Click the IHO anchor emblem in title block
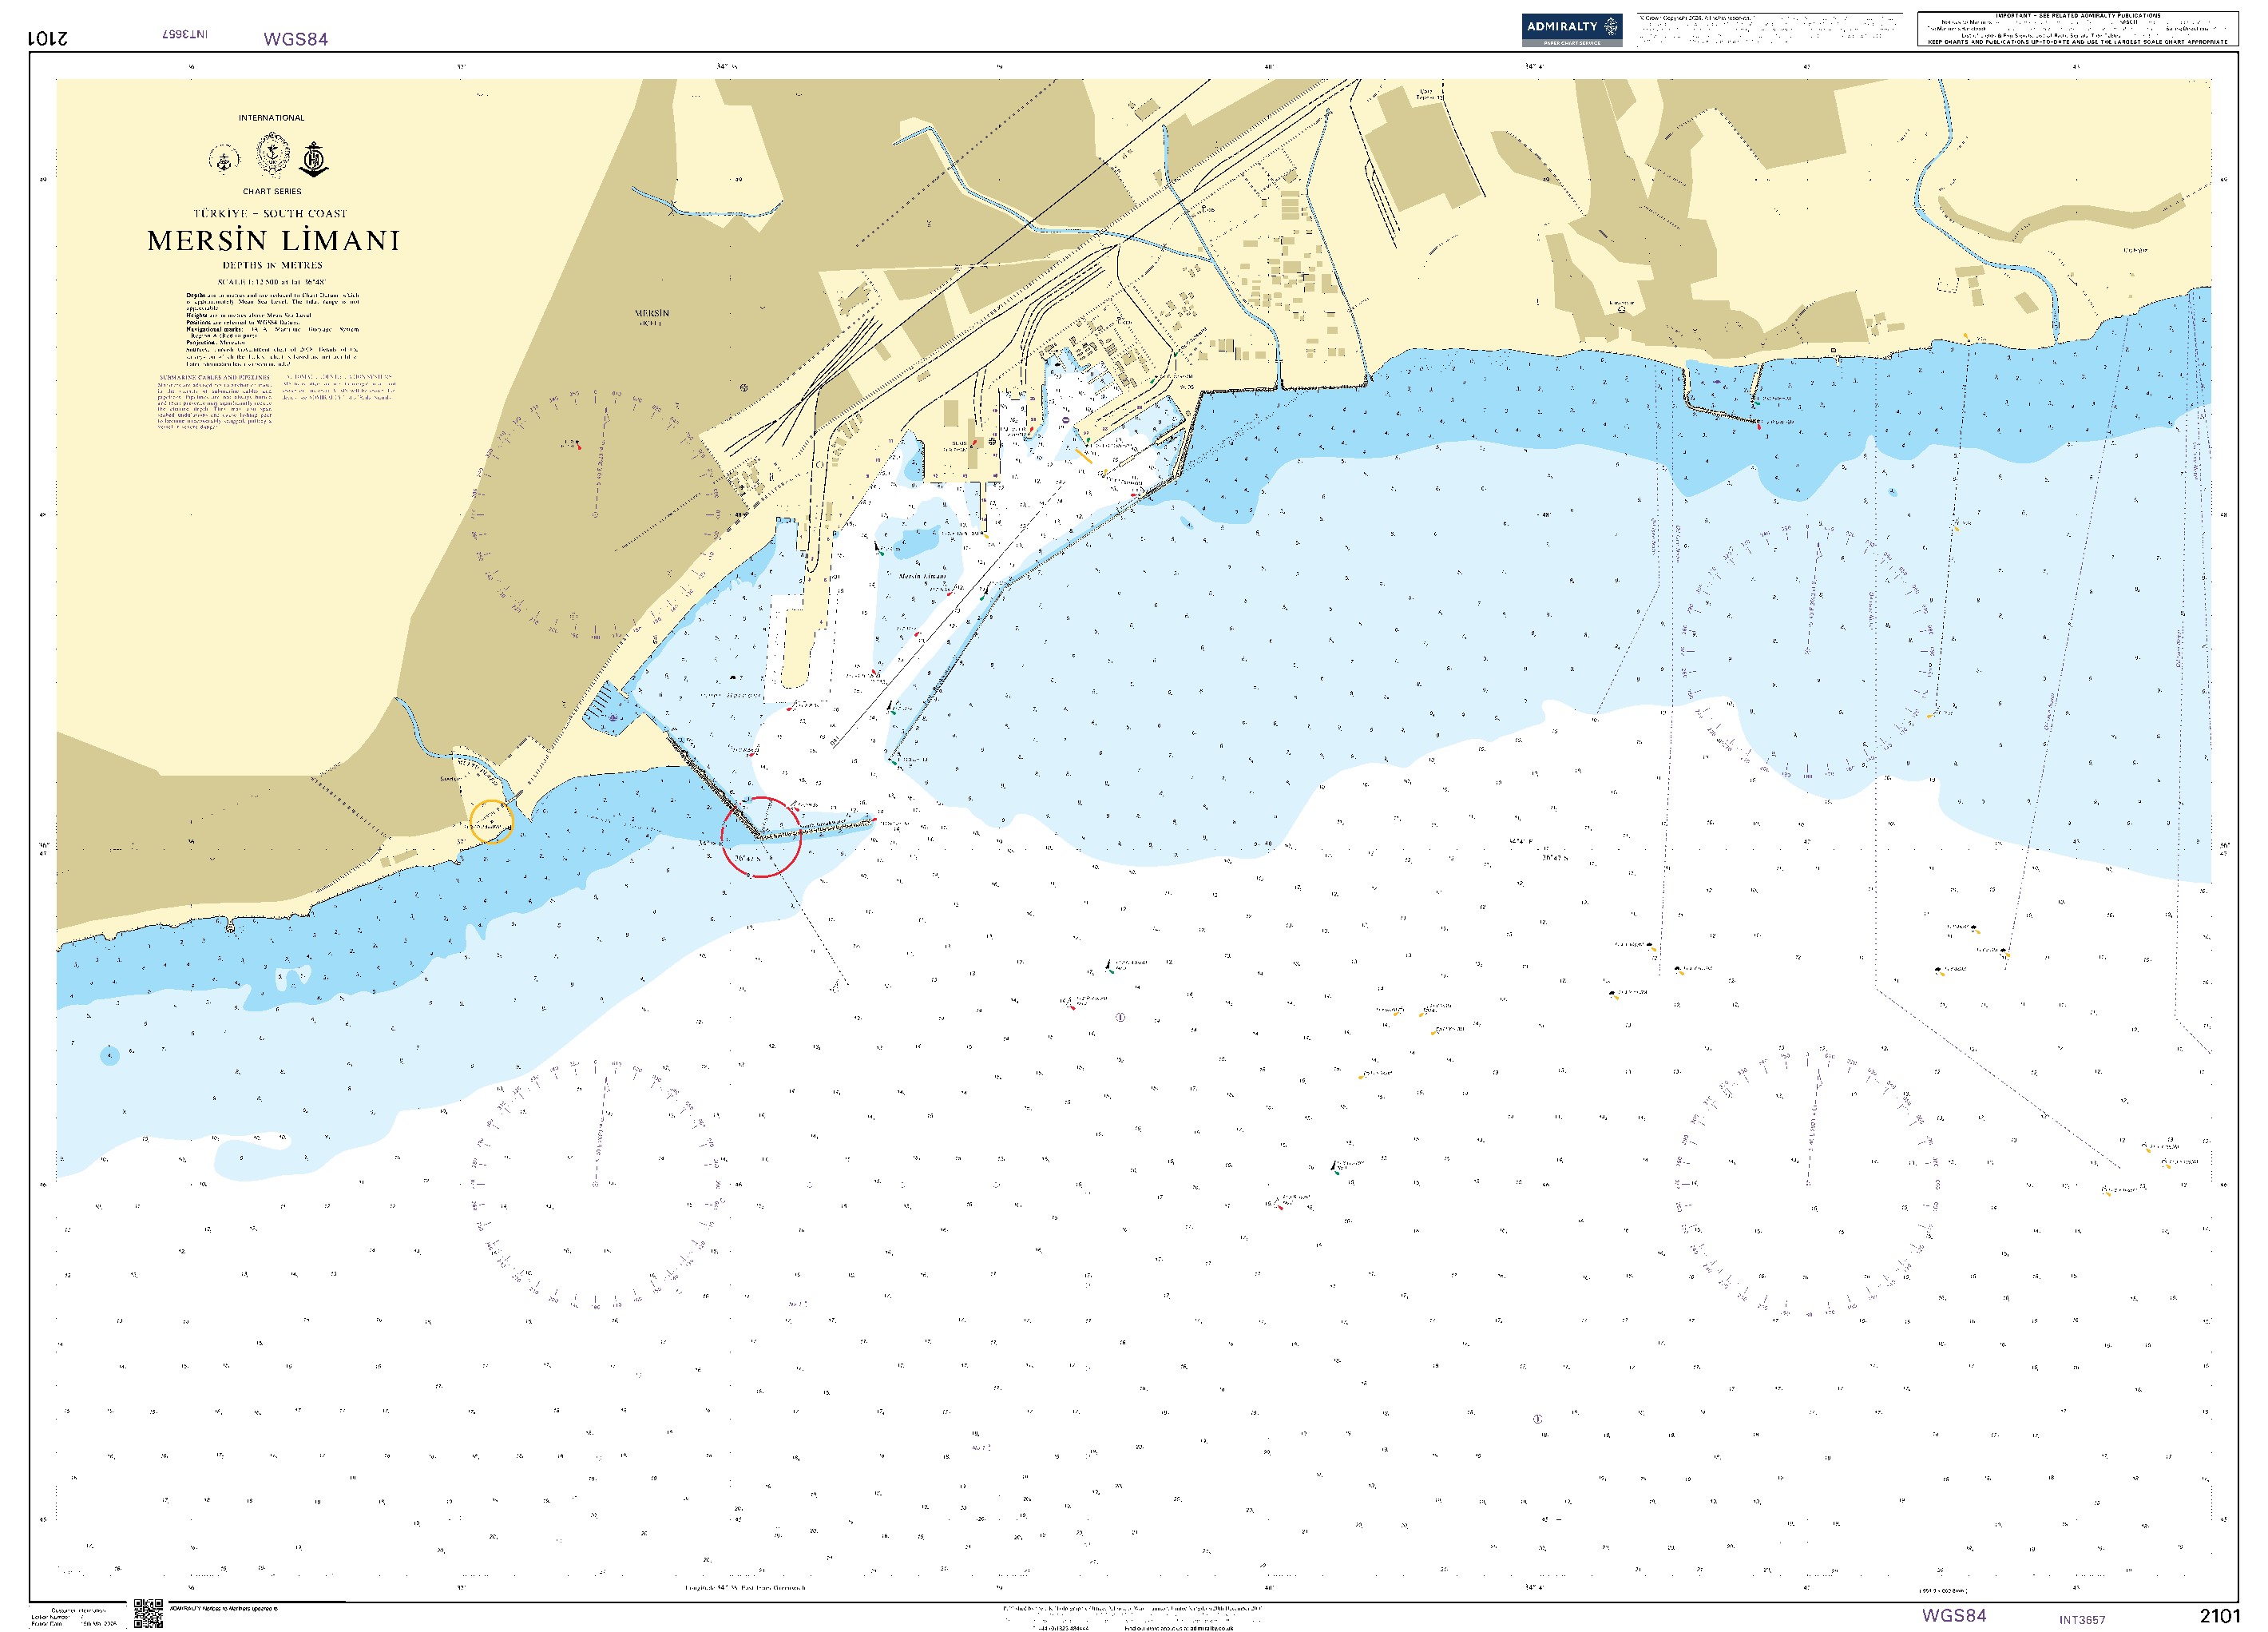 [x=315, y=158]
